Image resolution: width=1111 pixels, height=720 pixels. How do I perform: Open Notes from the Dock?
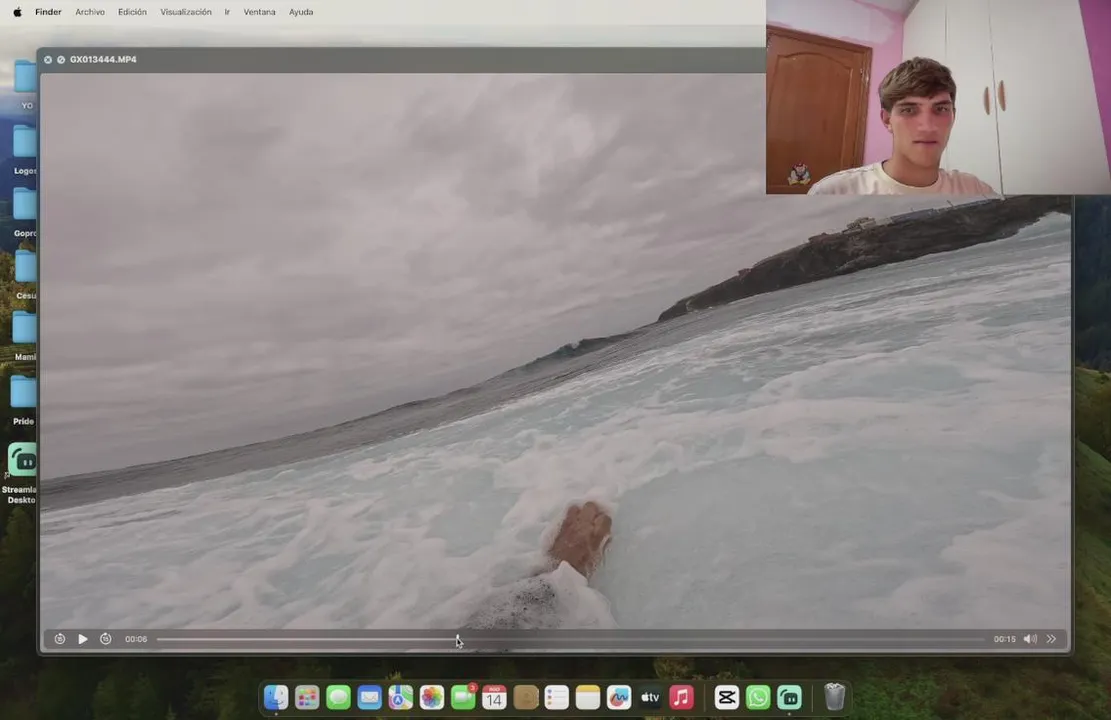(x=588, y=697)
